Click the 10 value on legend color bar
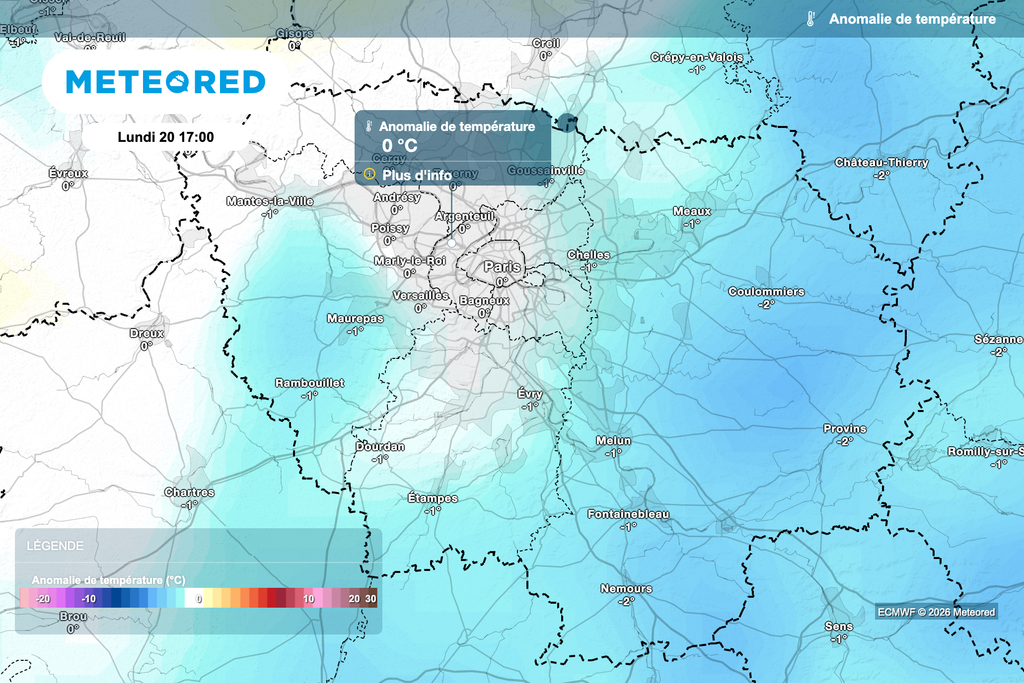 pyautogui.click(x=309, y=598)
